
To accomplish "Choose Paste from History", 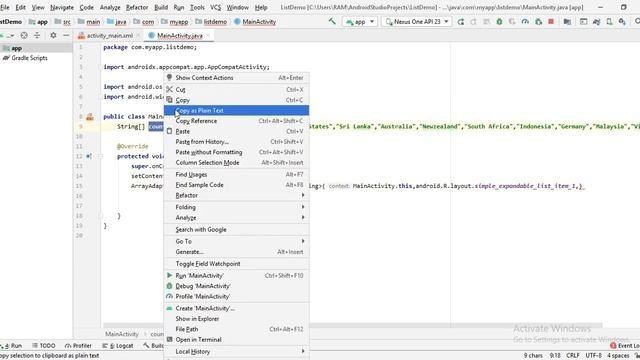I will (236, 142).
